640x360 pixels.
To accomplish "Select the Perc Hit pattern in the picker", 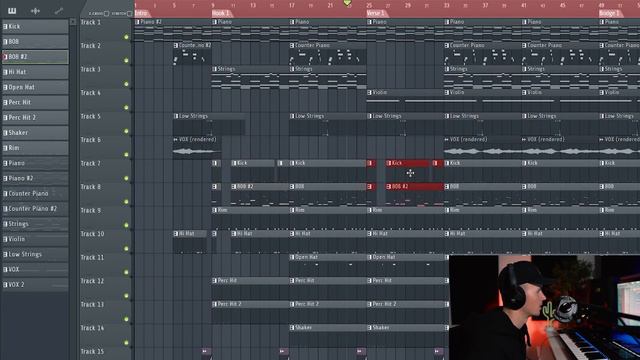I will coord(36,102).
